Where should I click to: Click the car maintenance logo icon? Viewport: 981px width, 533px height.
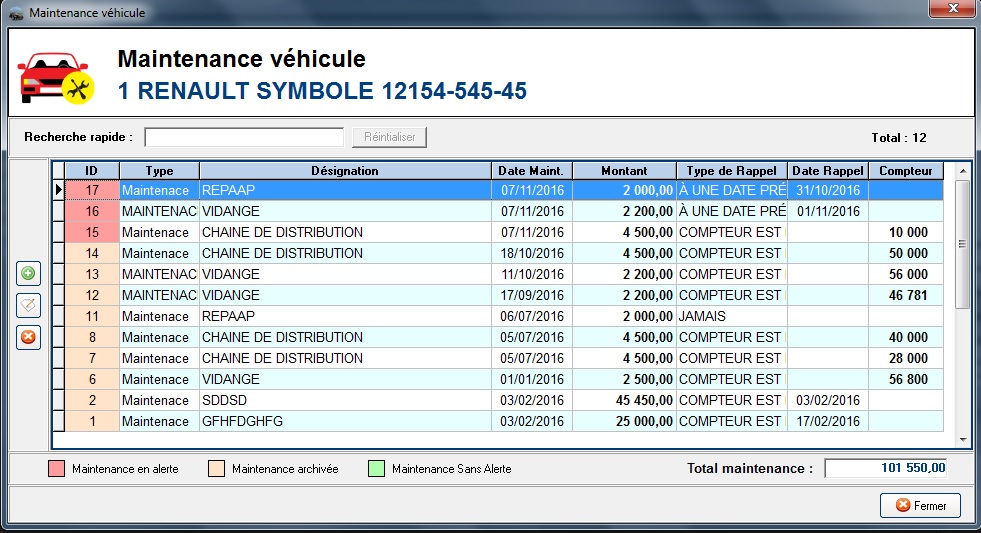55,77
